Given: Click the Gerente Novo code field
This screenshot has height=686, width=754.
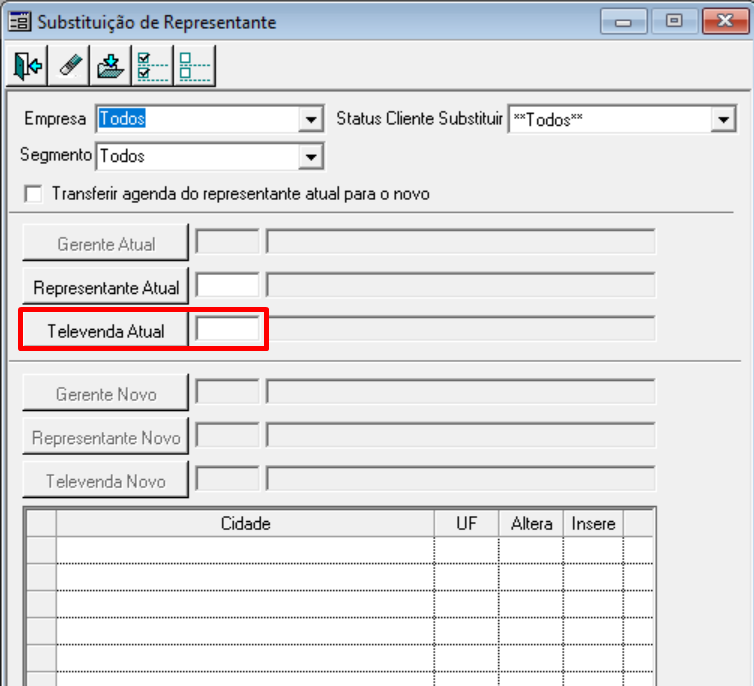Looking at the screenshot, I should (x=227, y=391).
